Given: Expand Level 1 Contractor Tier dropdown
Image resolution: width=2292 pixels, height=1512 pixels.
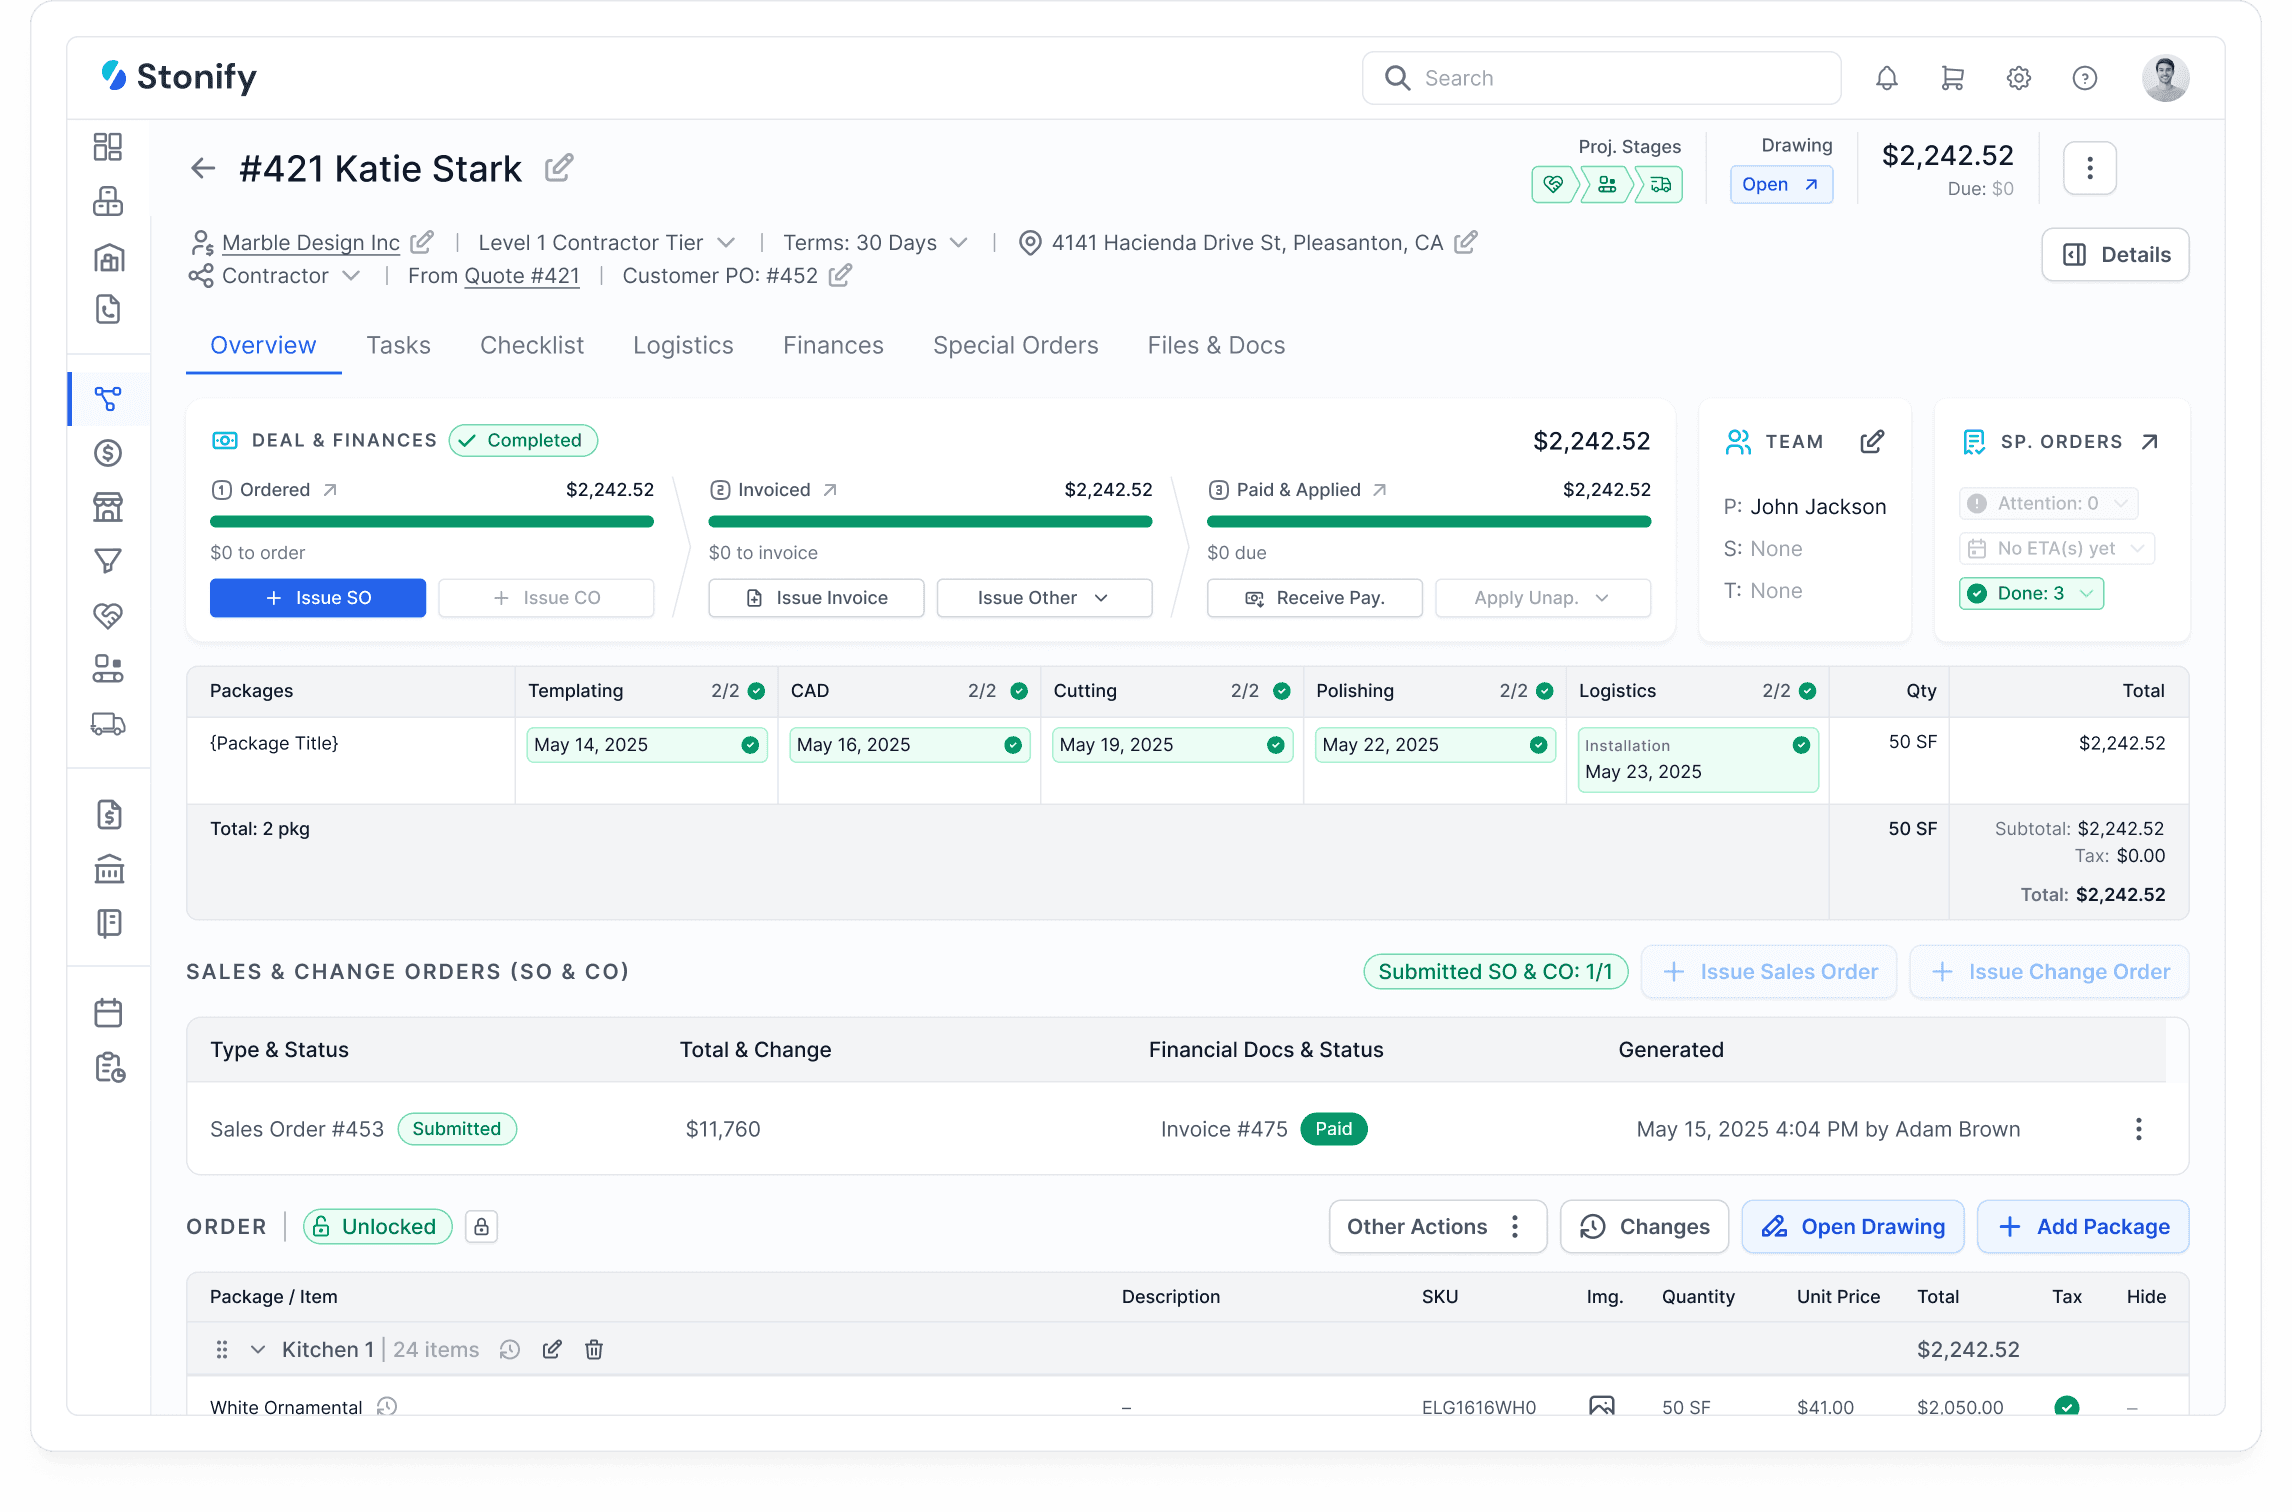Looking at the screenshot, I should (727, 243).
